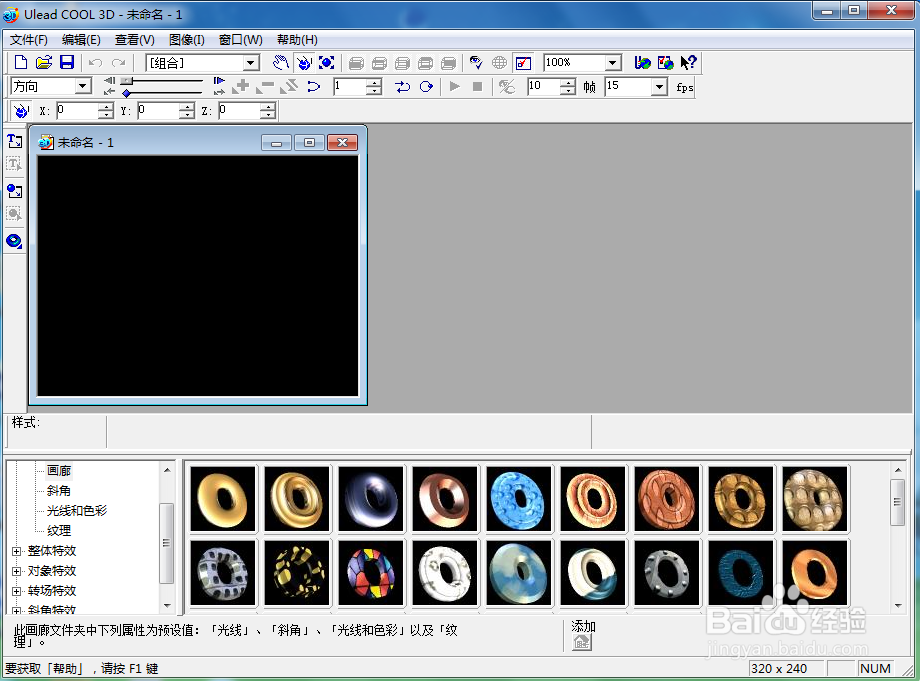Choose the stained-glass colored torus thumbnail
This screenshot has height=681, width=920.
tap(371, 572)
